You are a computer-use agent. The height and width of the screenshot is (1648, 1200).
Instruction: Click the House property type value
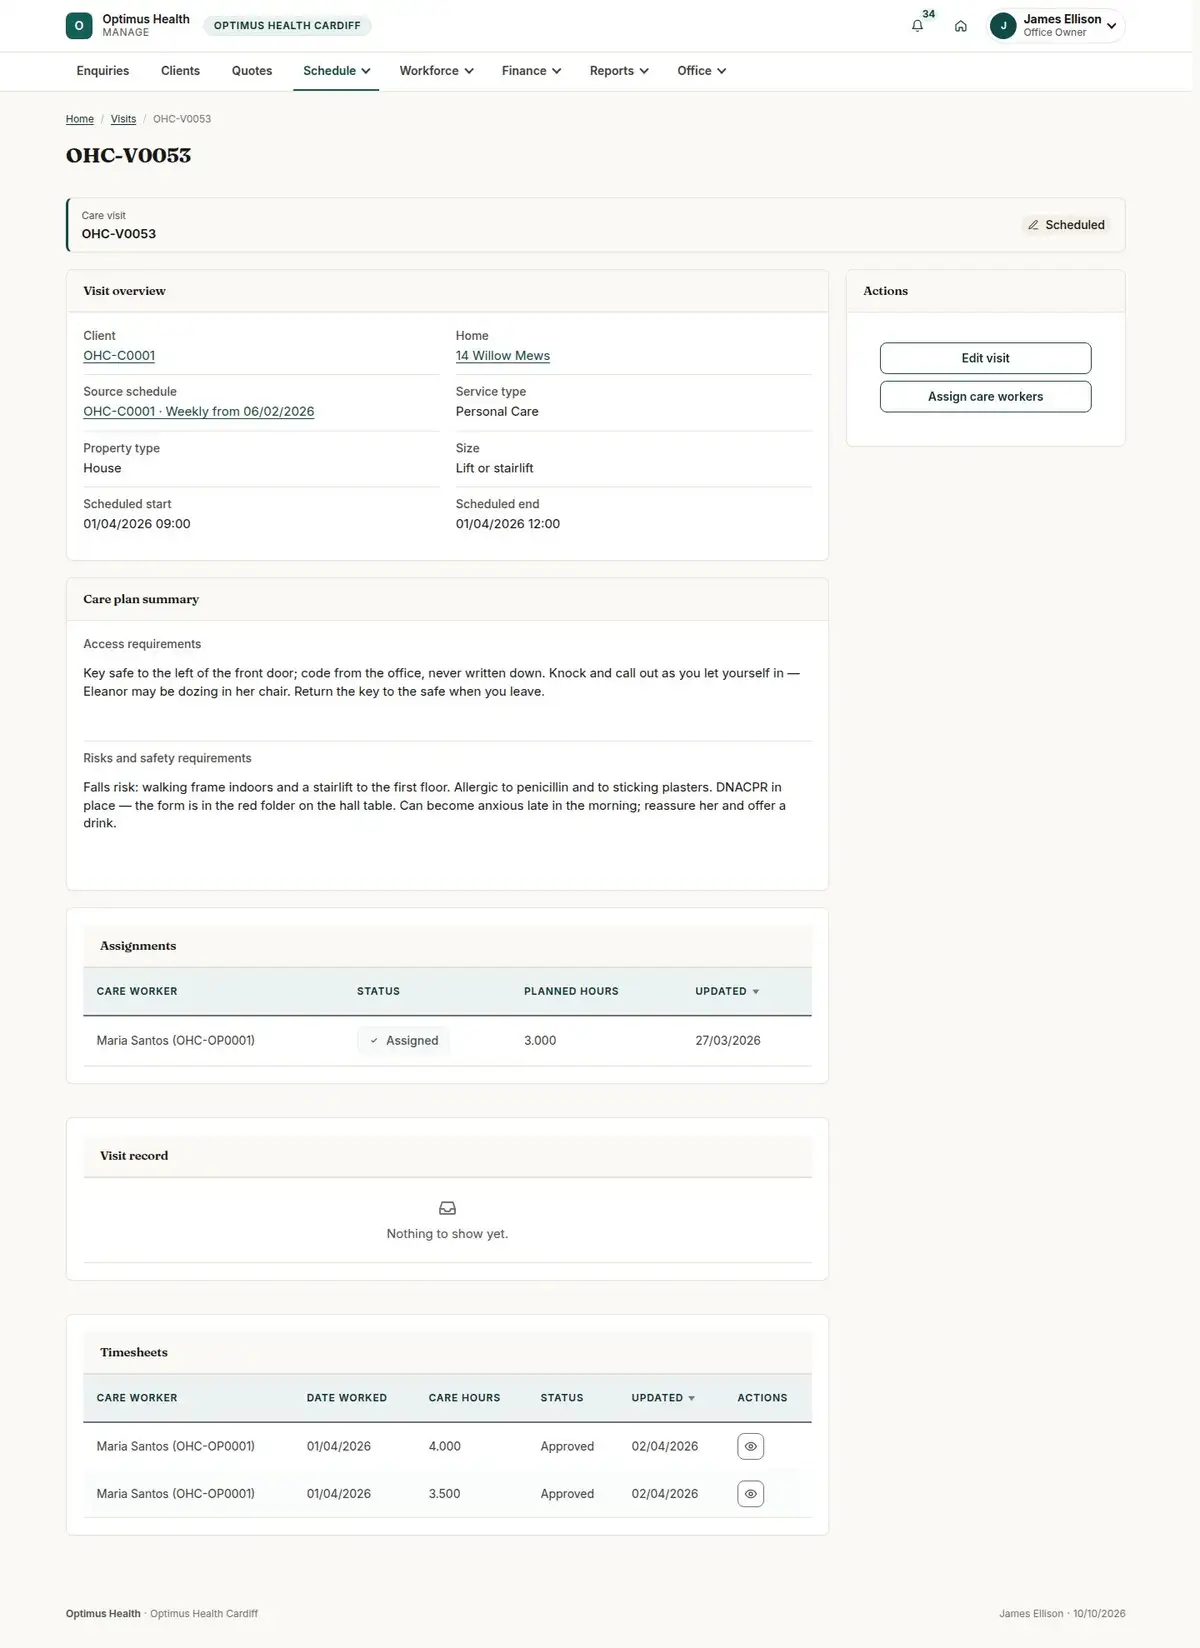[102, 468]
